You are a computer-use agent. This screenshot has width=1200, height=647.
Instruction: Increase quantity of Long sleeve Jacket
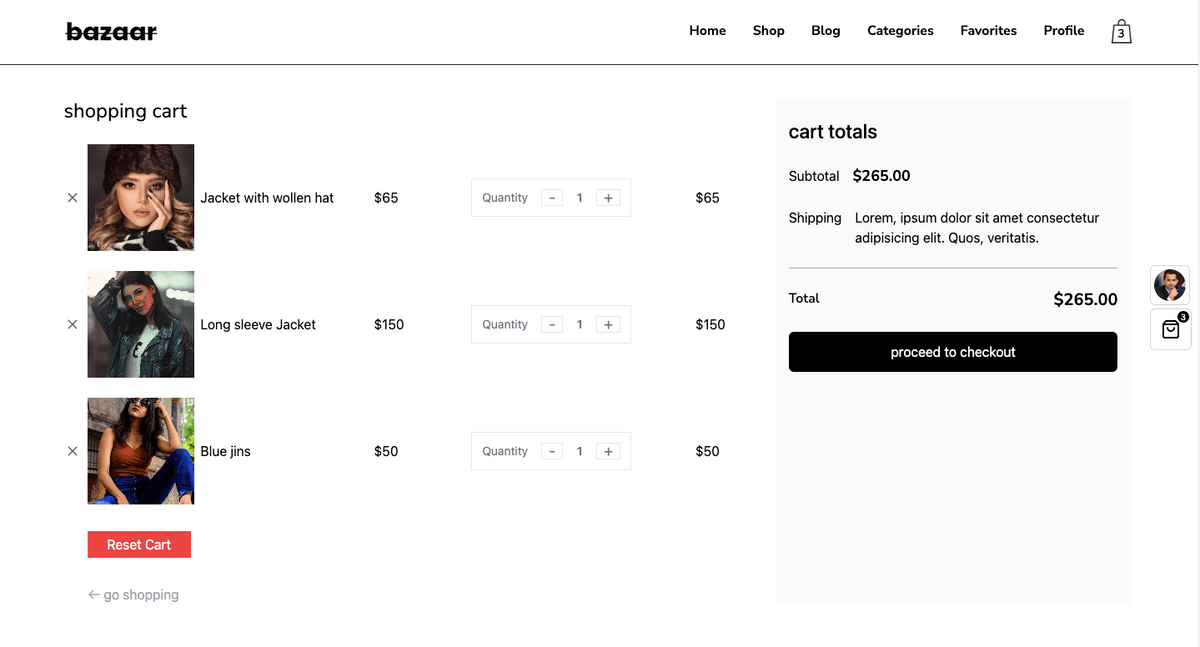click(608, 325)
